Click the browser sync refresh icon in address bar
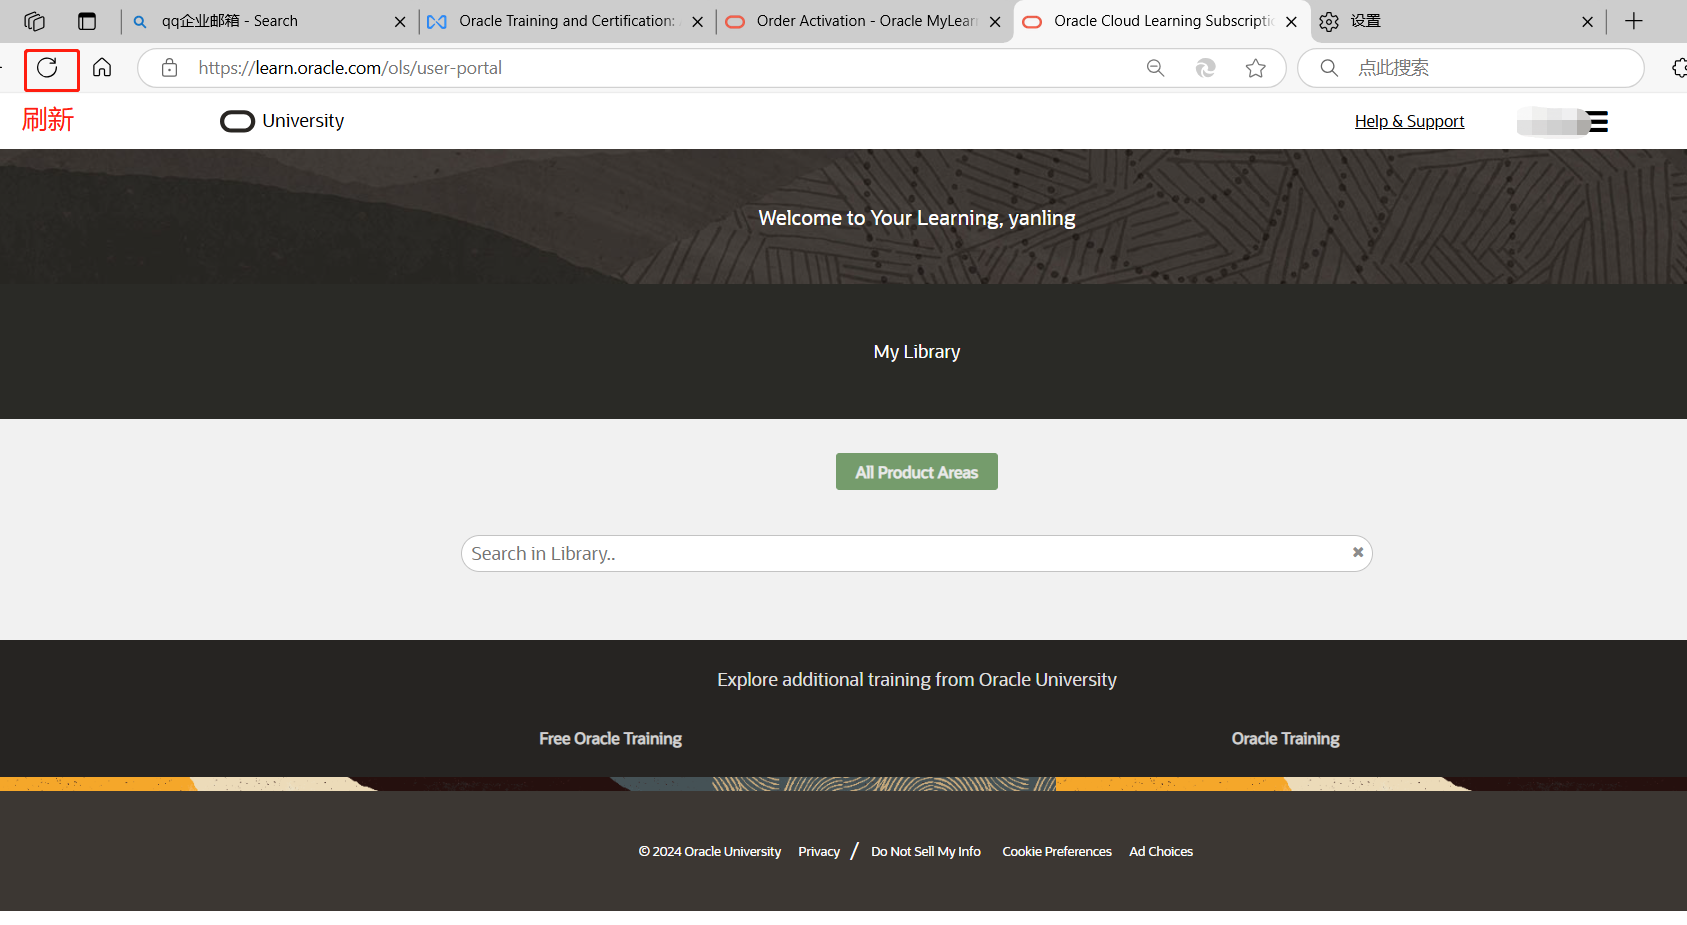This screenshot has height=925, width=1687. click(1206, 68)
